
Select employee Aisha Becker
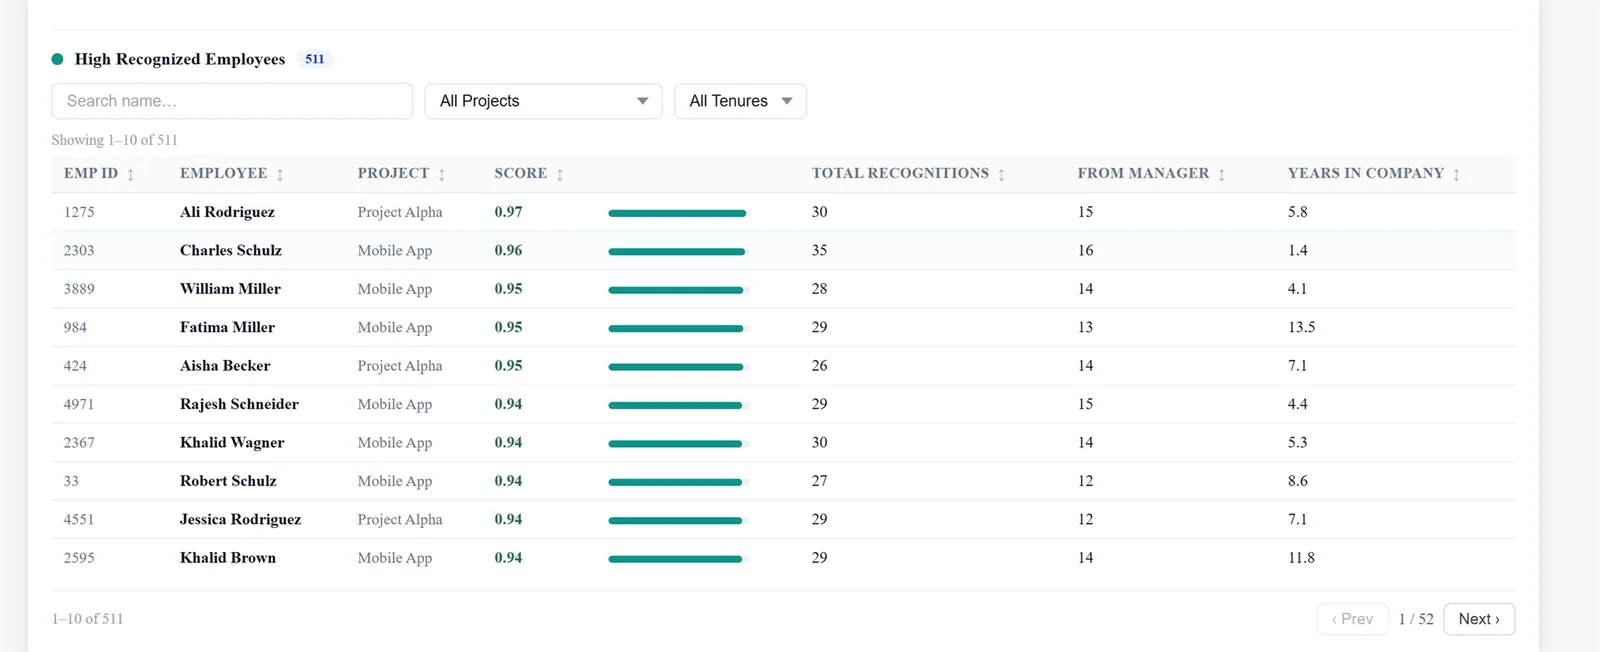225,366
